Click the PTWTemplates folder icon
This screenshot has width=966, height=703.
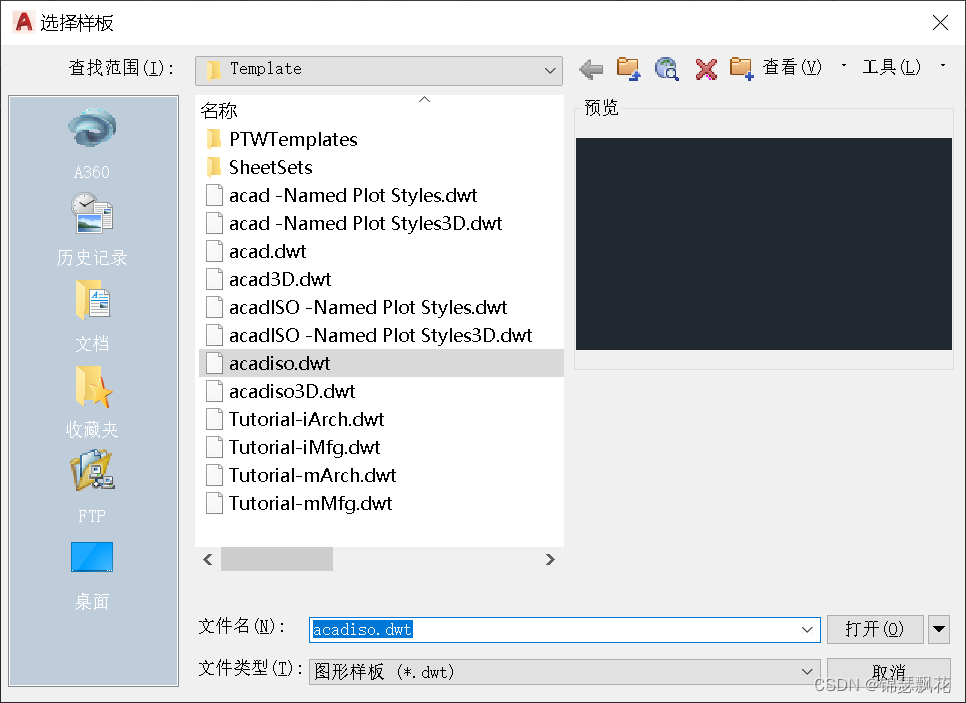214,139
